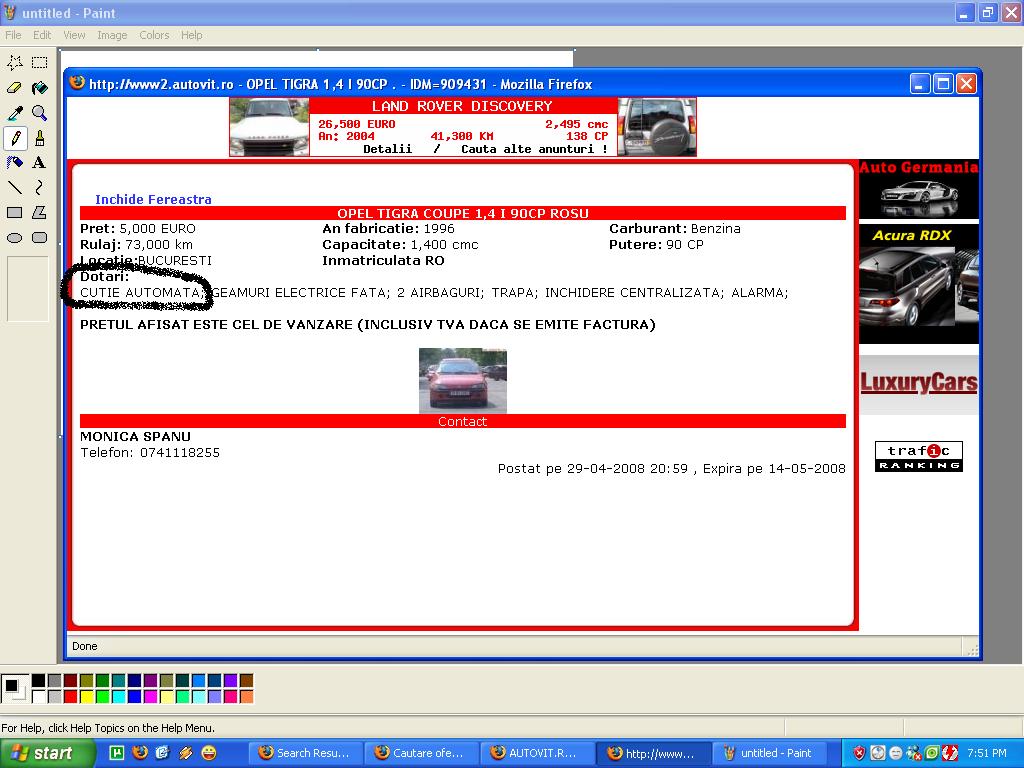The image size is (1024, 768).
Task: Click Inchide Fereastra text in the canvas
Action: (x=153, y=199)
